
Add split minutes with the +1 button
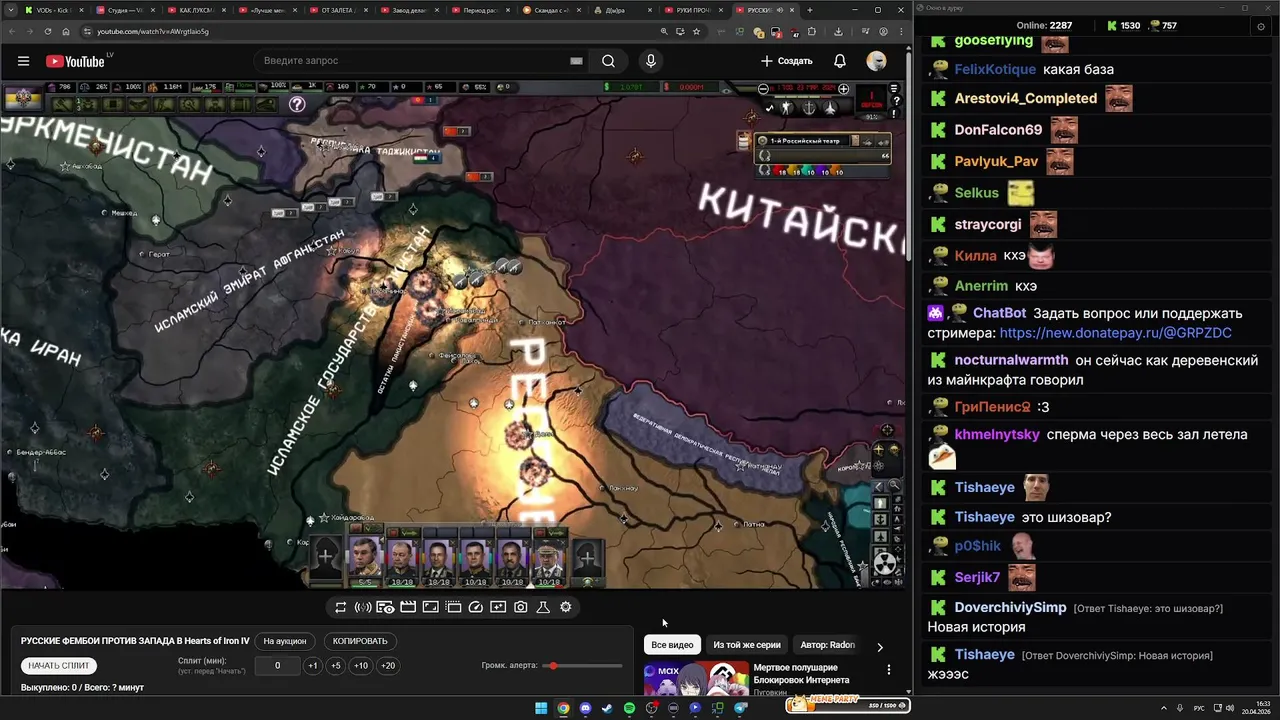(x=313, y=666)
